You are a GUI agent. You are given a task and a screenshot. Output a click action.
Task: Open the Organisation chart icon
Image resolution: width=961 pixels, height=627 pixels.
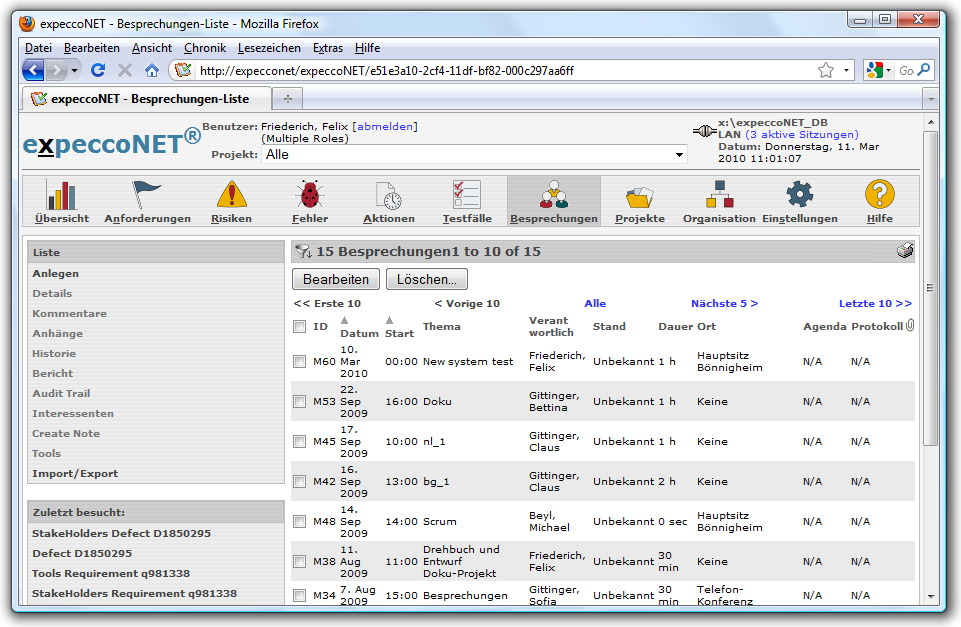(719, 195)
